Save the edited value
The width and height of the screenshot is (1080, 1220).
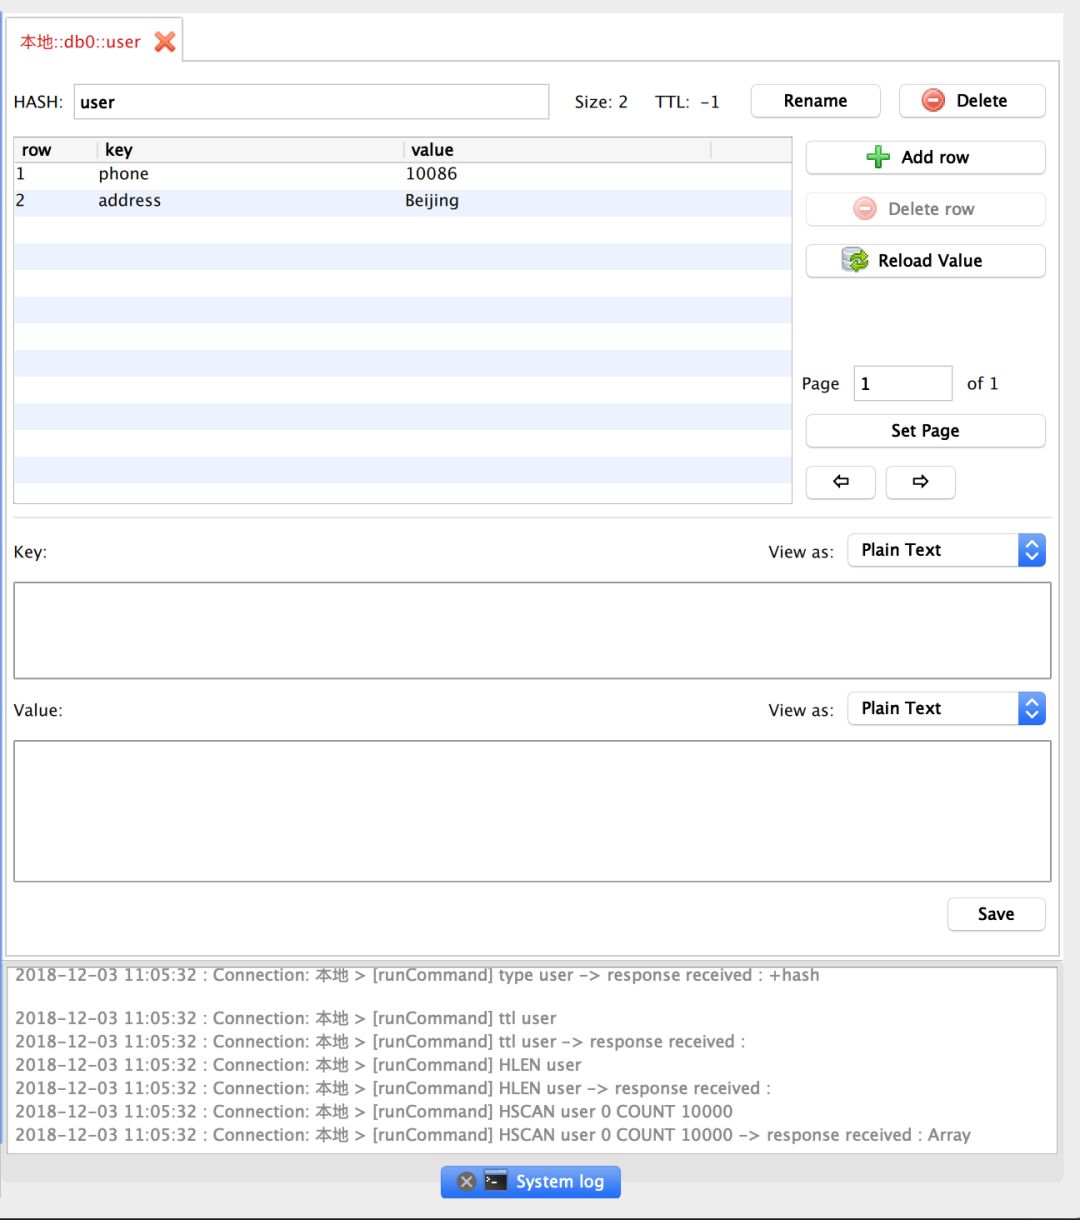pyautogui.click(x=996, y=914)
